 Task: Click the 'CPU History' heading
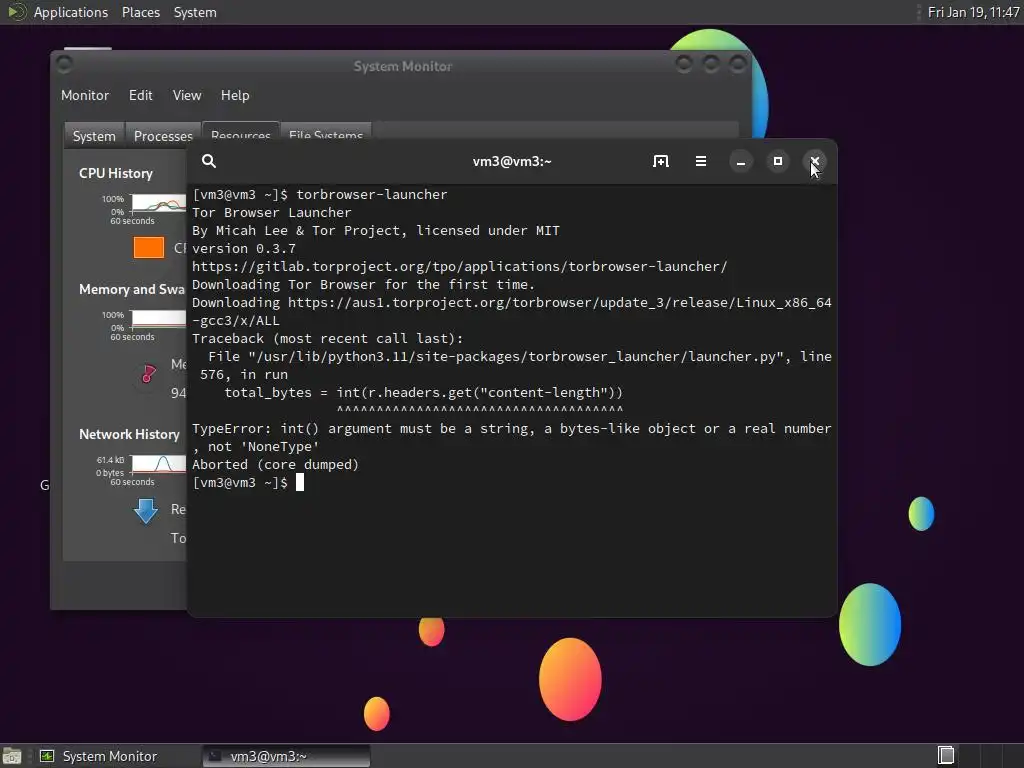(116, 174)
